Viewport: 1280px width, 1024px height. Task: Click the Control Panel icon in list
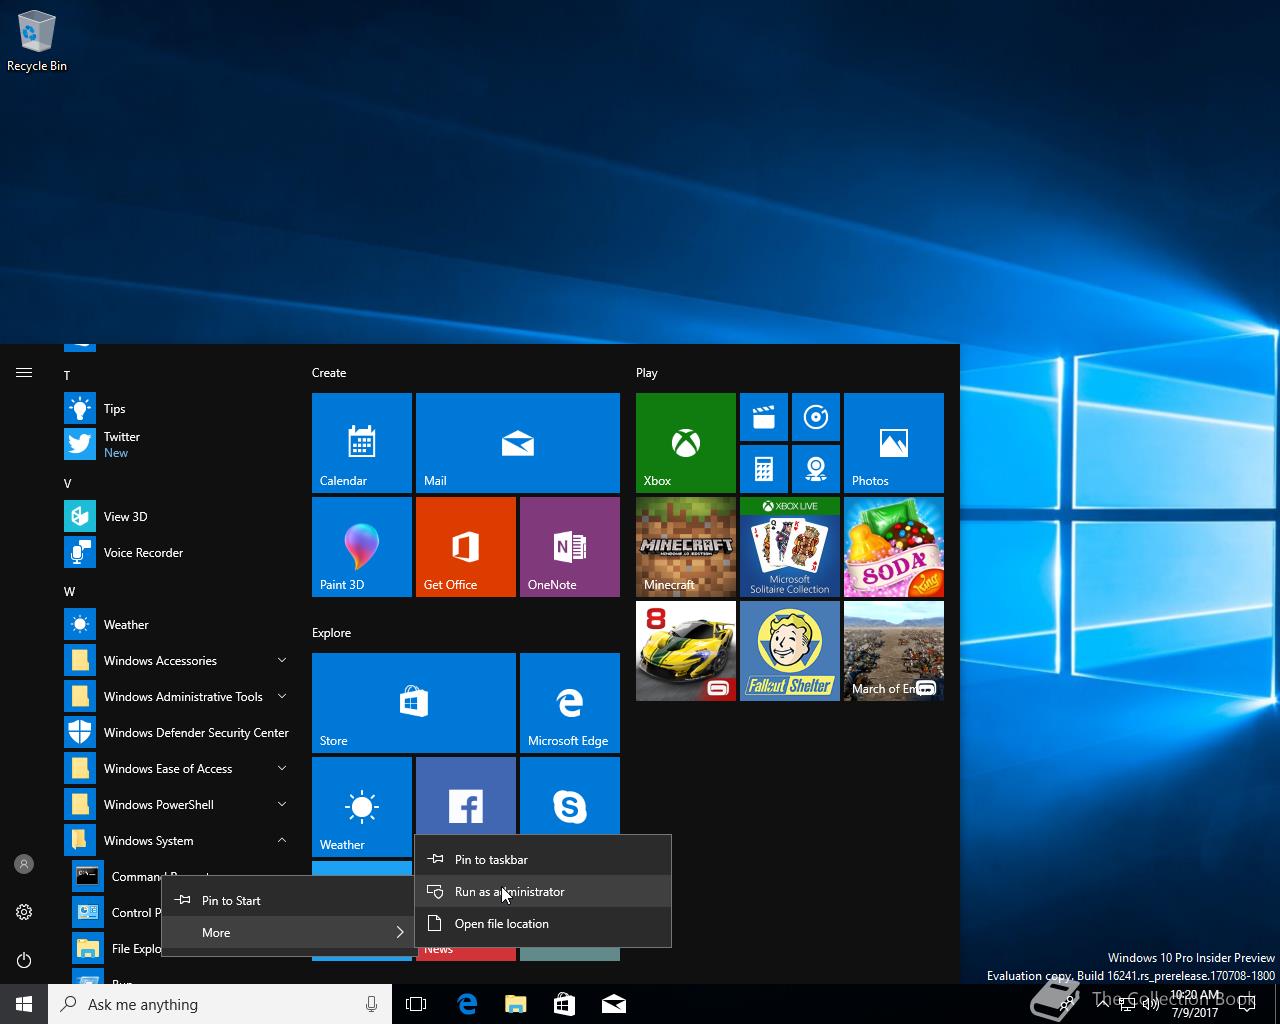[88, 912]
